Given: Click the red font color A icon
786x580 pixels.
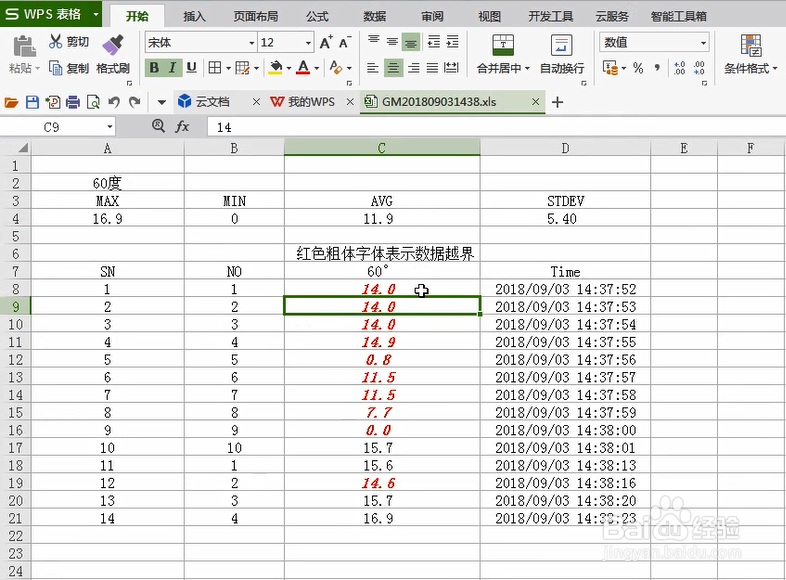Looking at the screenshot, I should (303, 68).
